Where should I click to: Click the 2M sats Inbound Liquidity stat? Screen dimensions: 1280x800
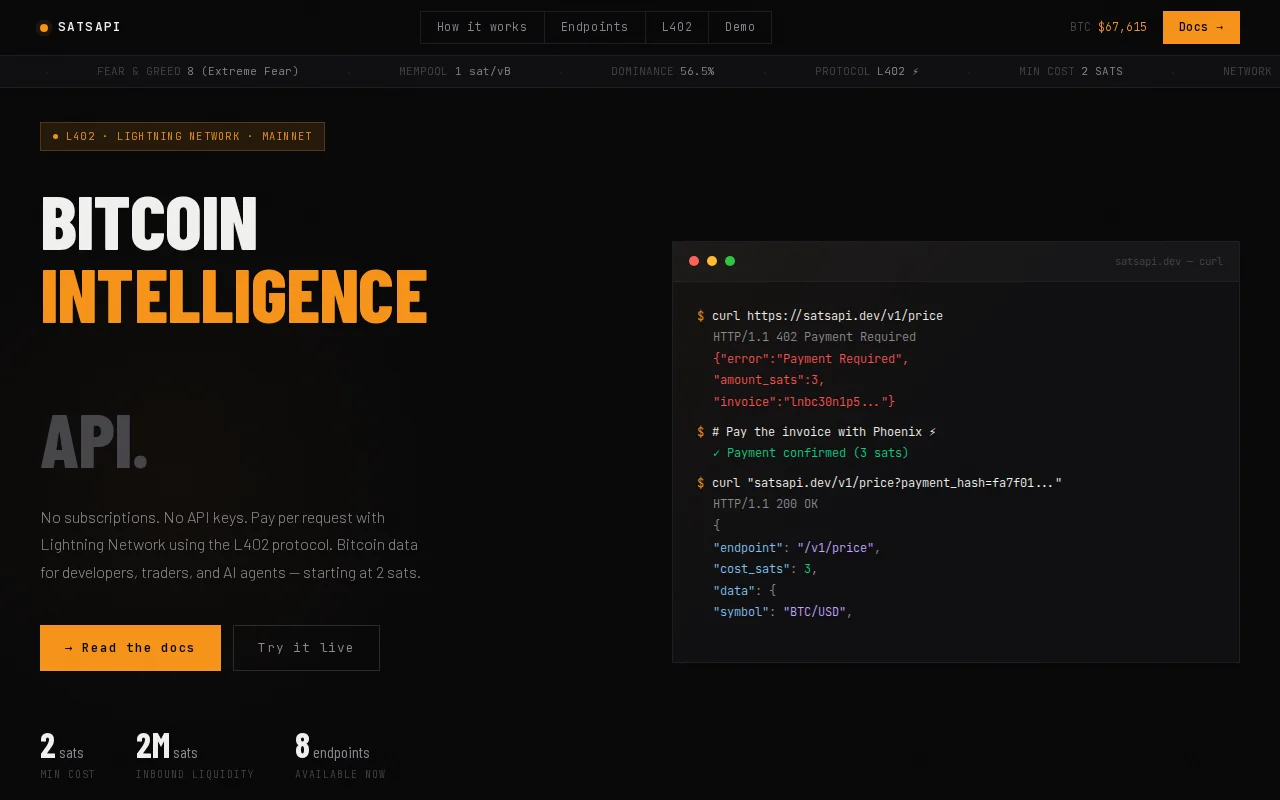point(195,755)
